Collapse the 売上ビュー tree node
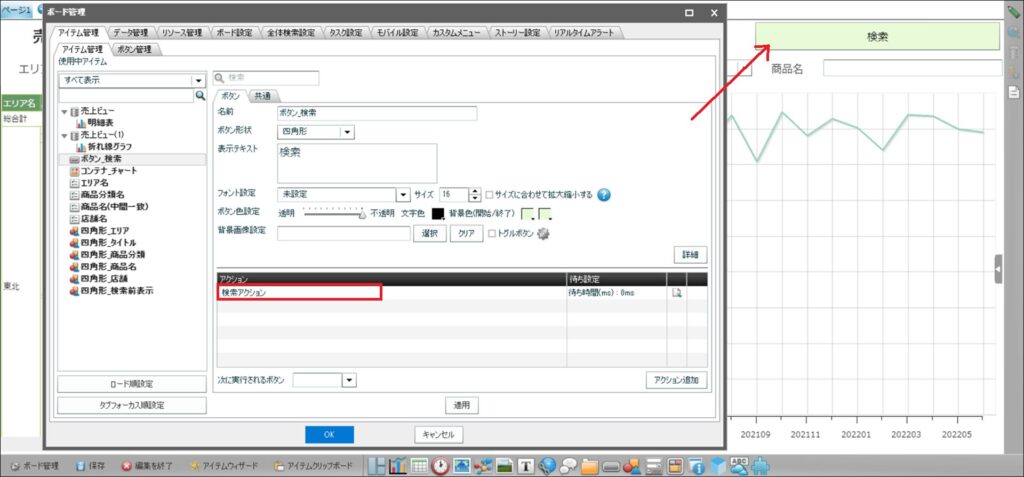1024x477 pixels. 65,111
